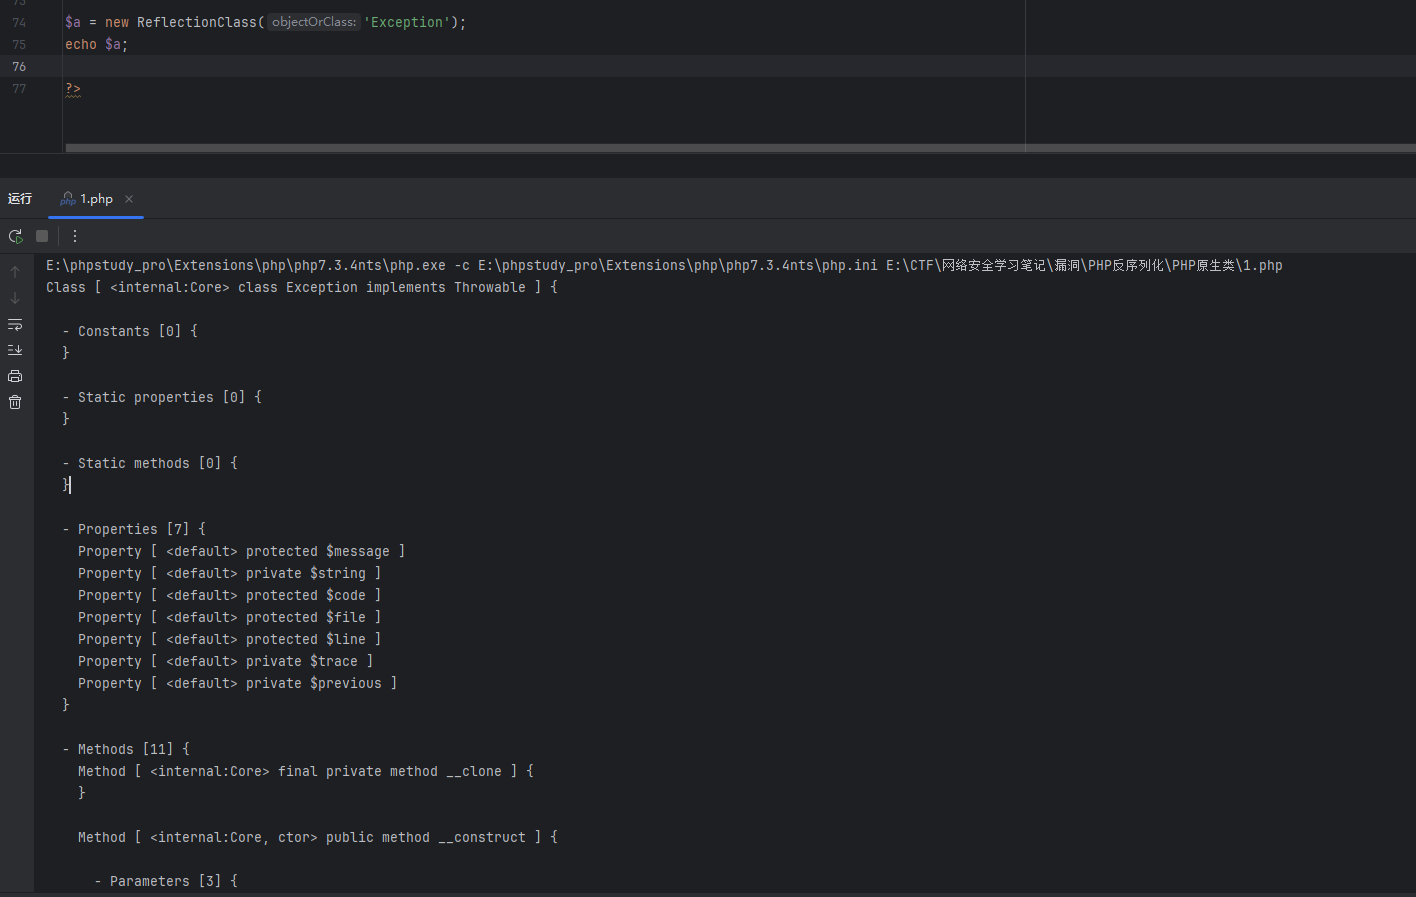1416x897 pixels.
Task: Click the down arrow in console sidebar
Action: click(x=15, y=298)
